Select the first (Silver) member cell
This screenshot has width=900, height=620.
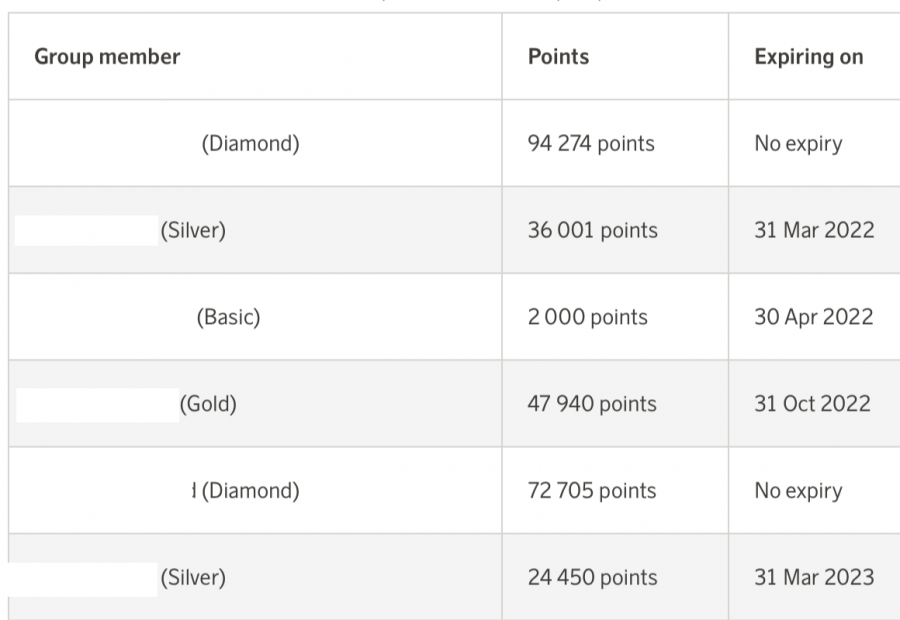pyautogui.click(x=193, y=231)
